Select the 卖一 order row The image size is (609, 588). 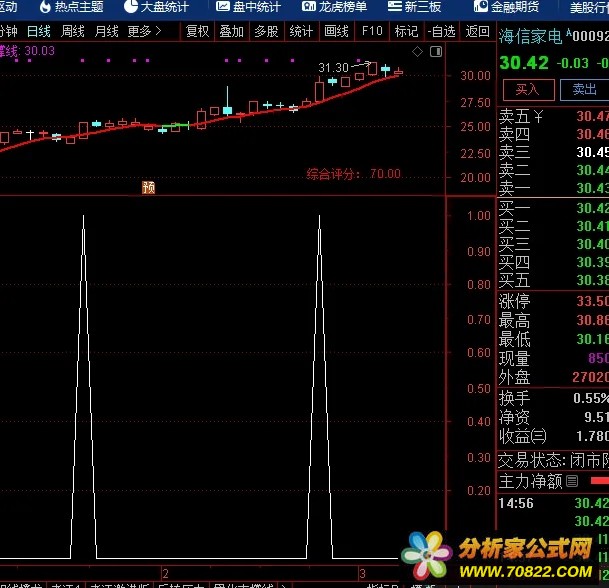coord(553,188)
